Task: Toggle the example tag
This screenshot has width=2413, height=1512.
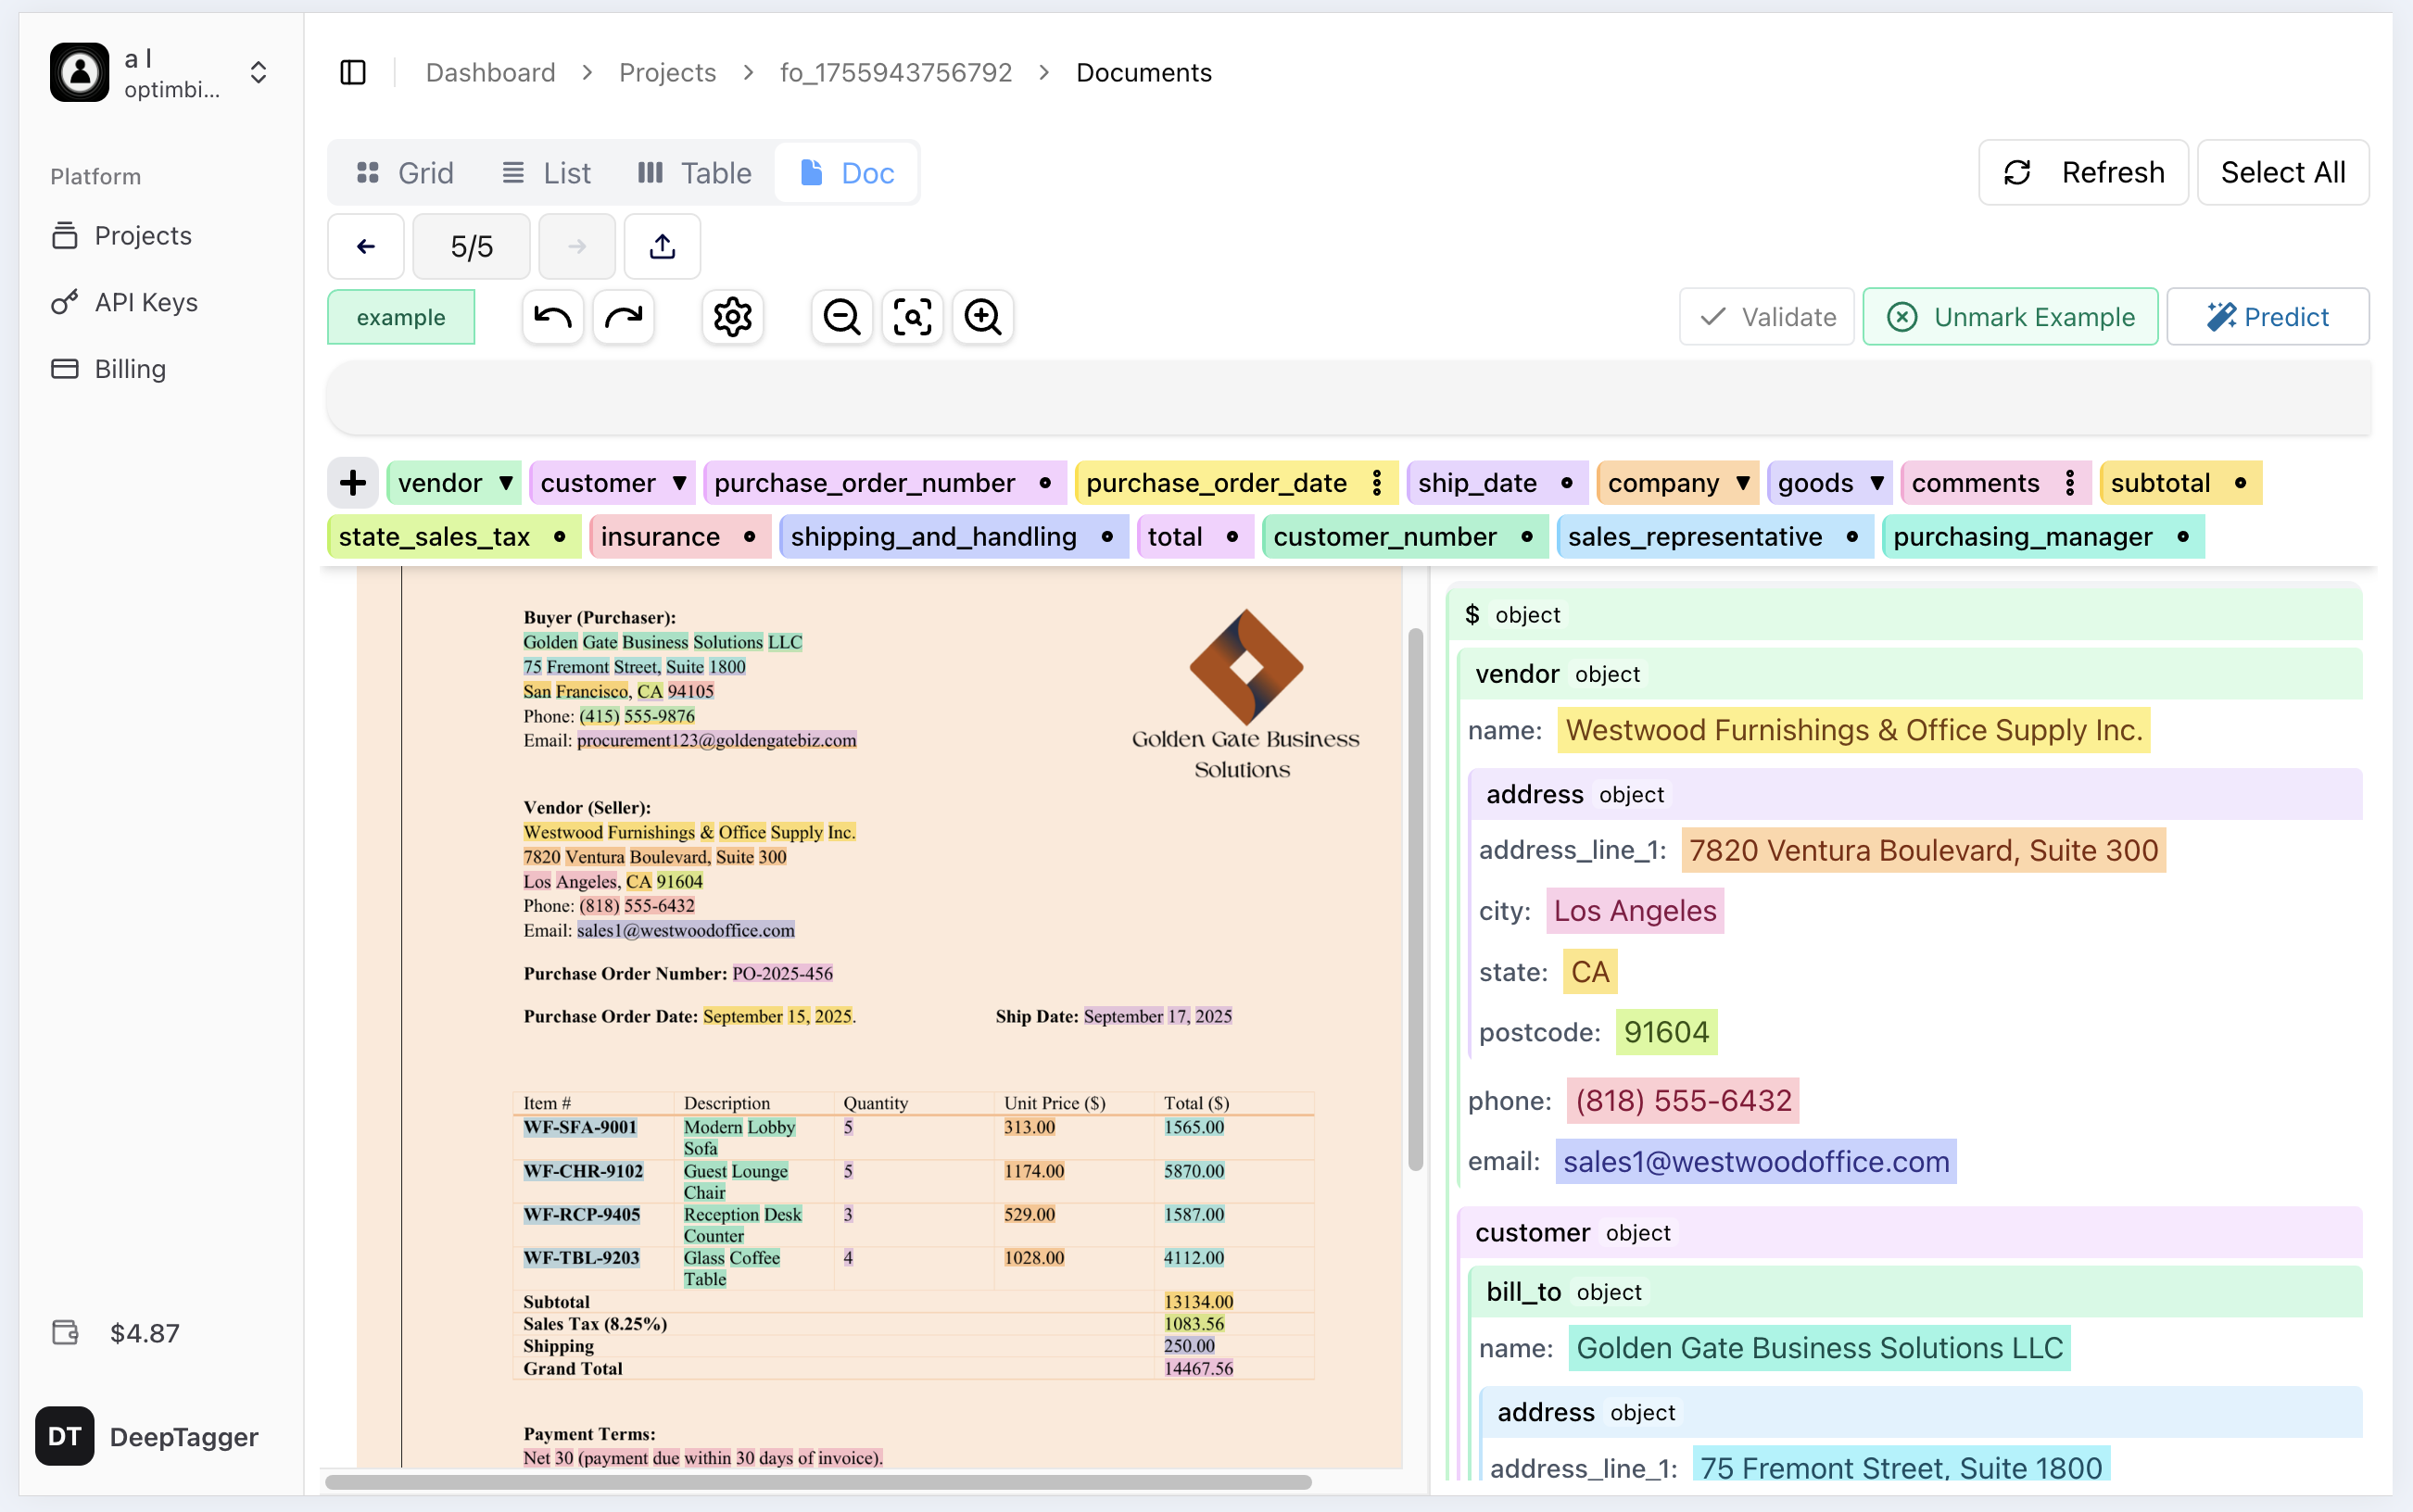Action: (x=401, y=318)
